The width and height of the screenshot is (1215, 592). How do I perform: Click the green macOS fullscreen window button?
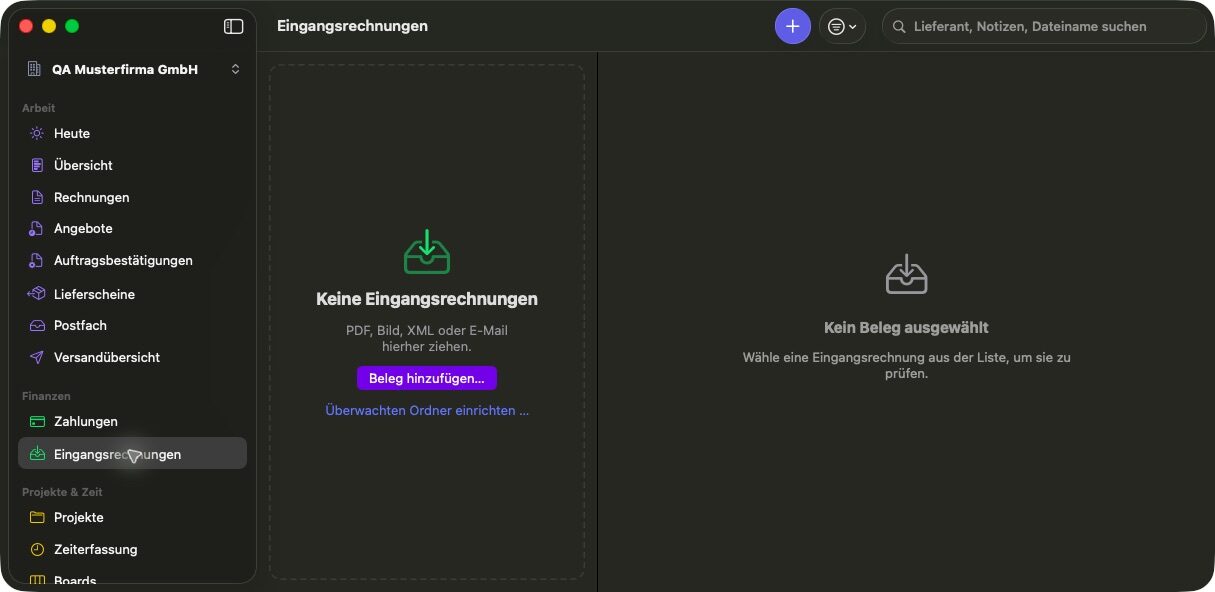click(x=72, y=26)
